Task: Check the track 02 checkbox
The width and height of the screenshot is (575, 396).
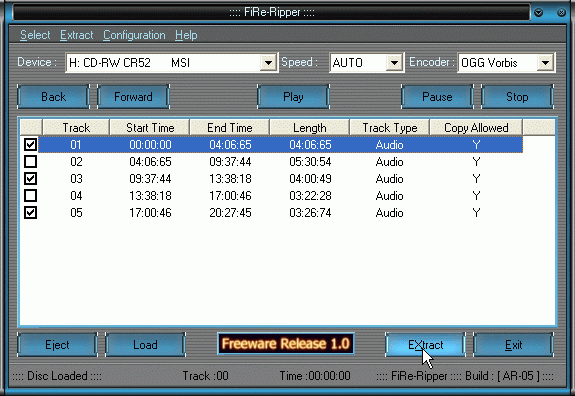Action: click(30, 162)
